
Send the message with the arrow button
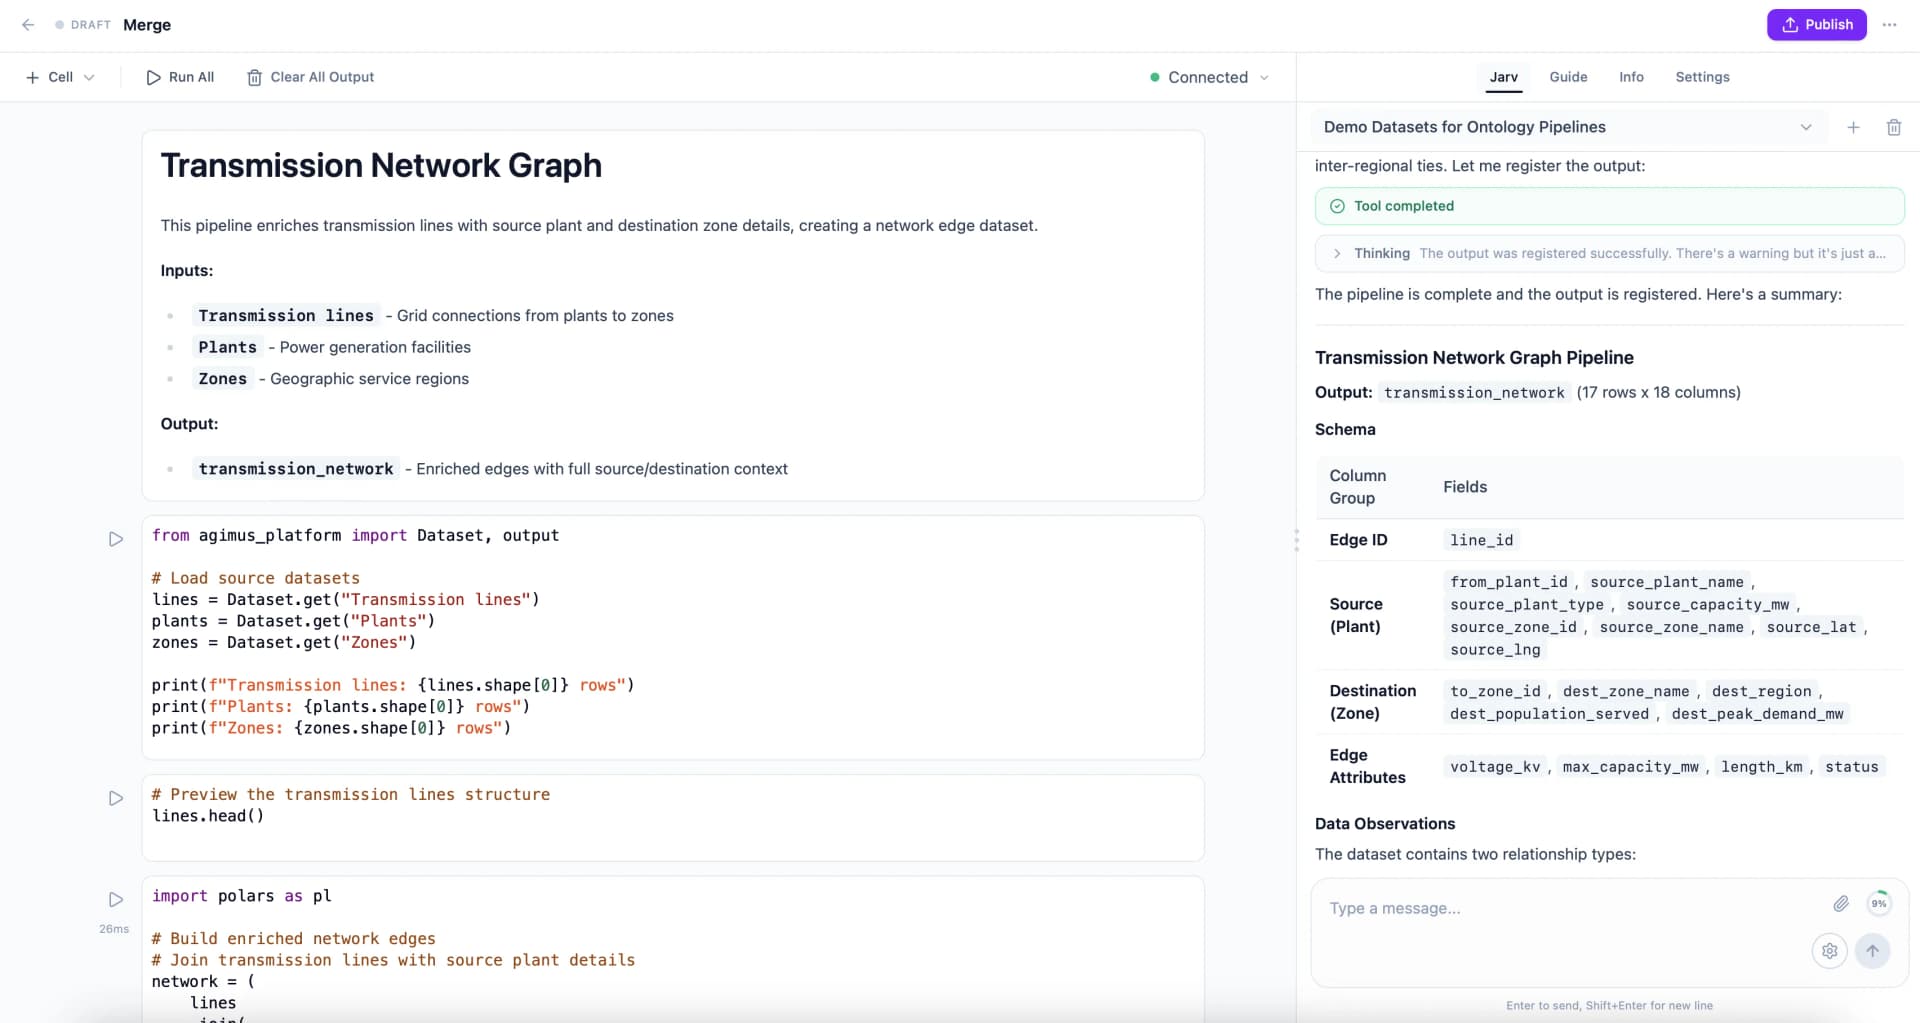coord(1874,951)
